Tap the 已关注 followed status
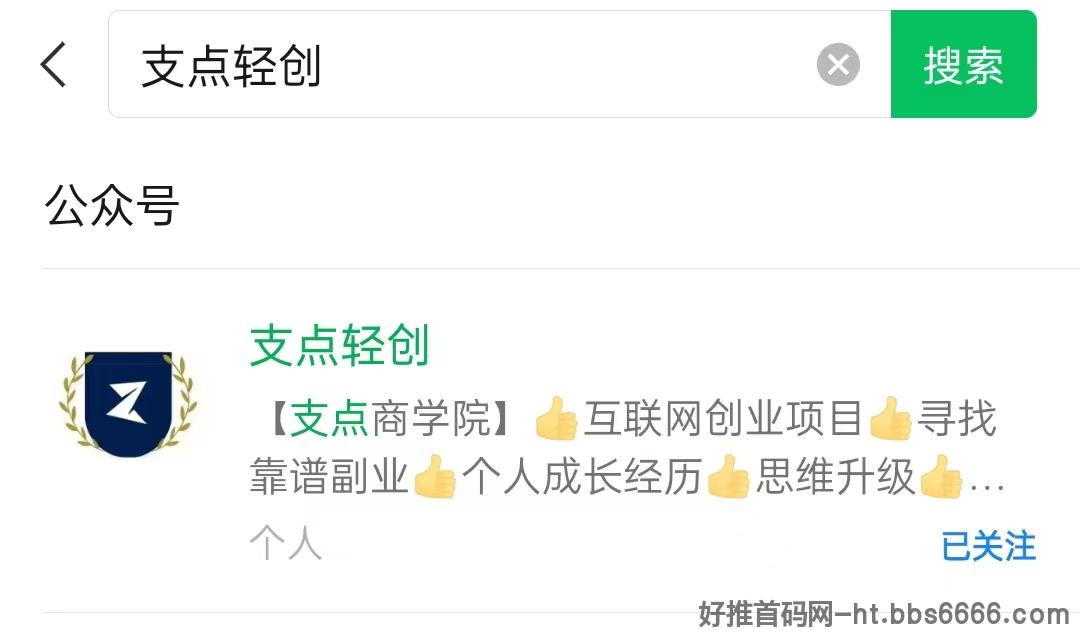This screenshot has height=634, width=1080. 988,546
